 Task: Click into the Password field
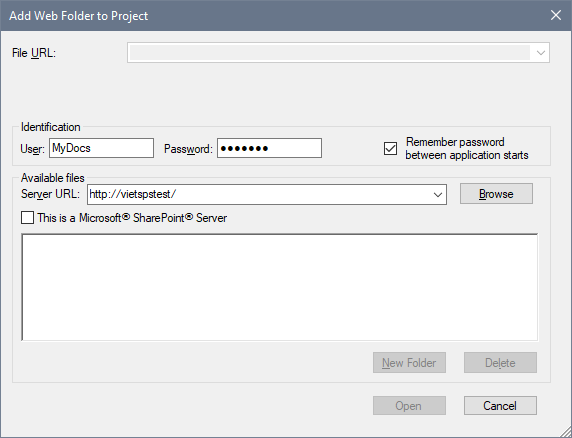point(269,148)
